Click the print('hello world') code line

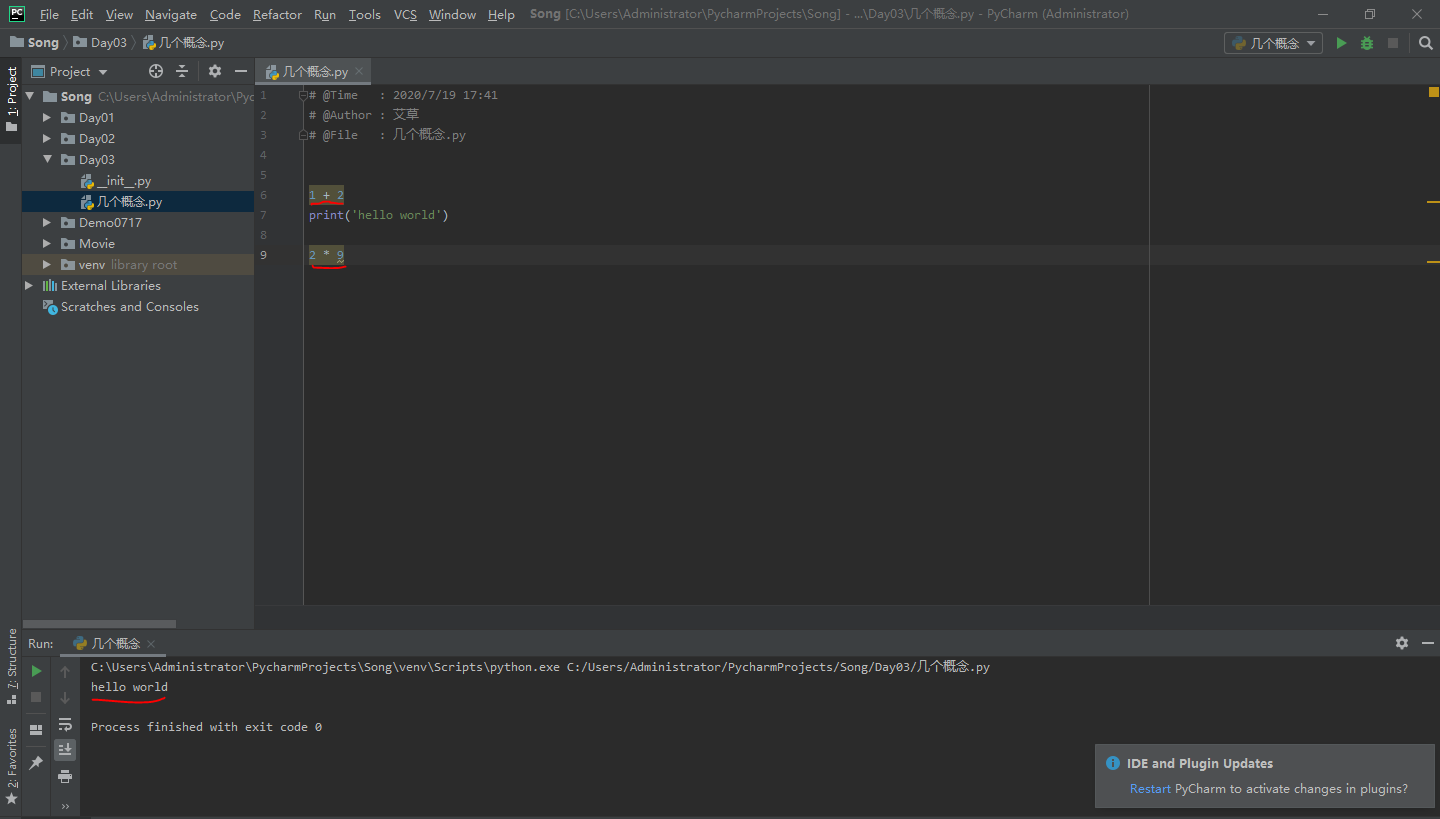click(x=379, y=215)
